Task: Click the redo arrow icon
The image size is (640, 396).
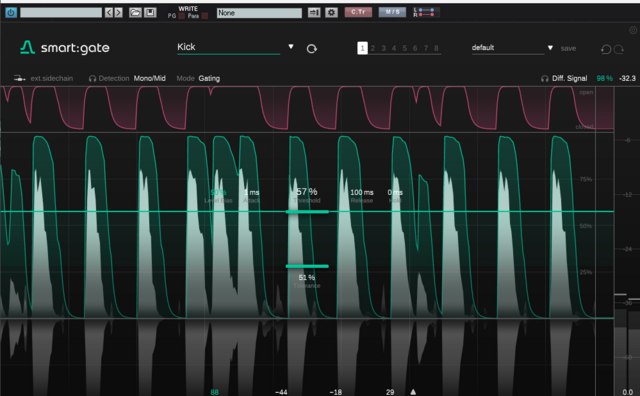Action: tap(619, 49)
